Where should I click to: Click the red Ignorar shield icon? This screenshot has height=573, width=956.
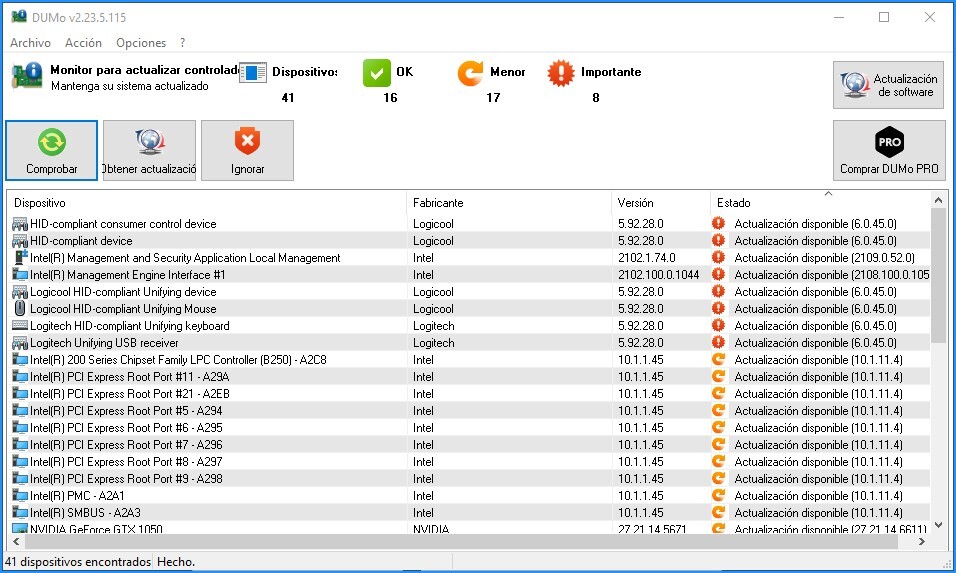tap(247, 143)
